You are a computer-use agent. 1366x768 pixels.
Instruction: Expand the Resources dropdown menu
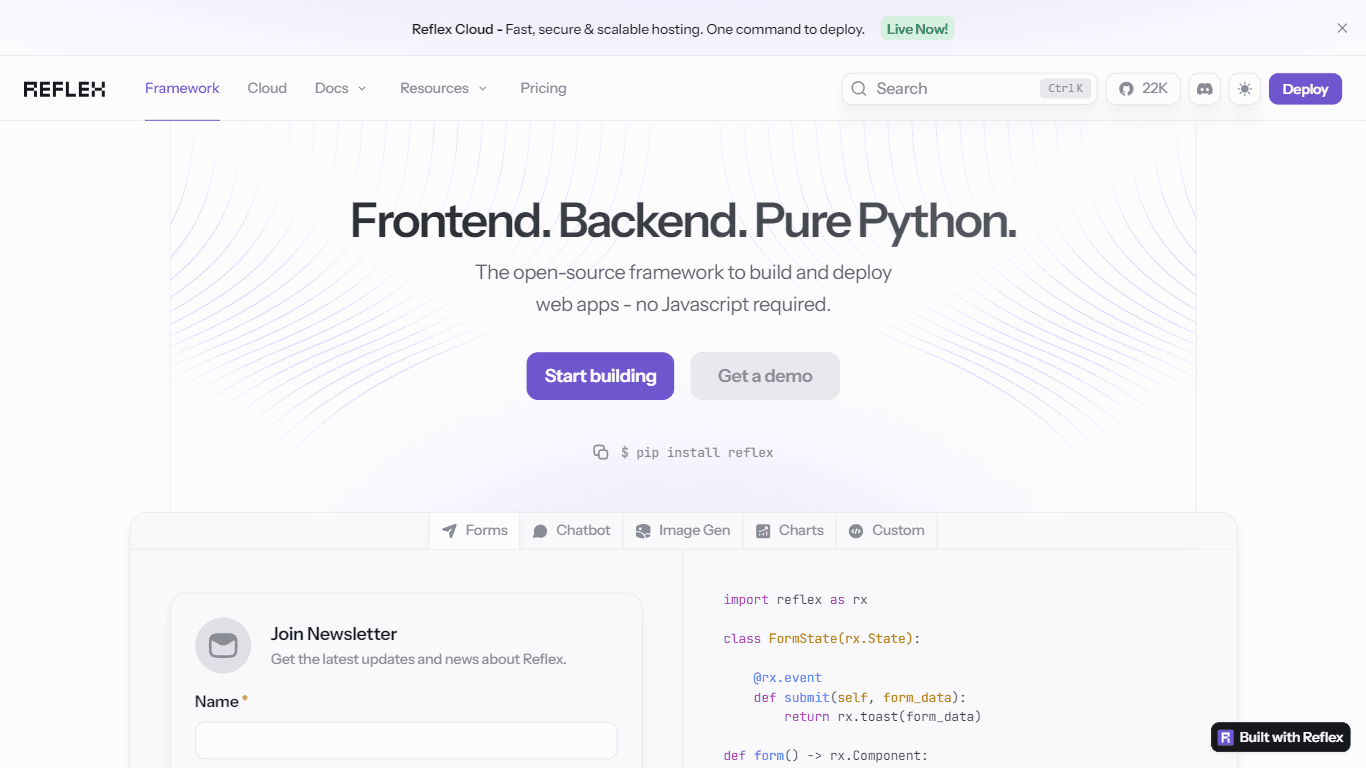click(444, 88)
